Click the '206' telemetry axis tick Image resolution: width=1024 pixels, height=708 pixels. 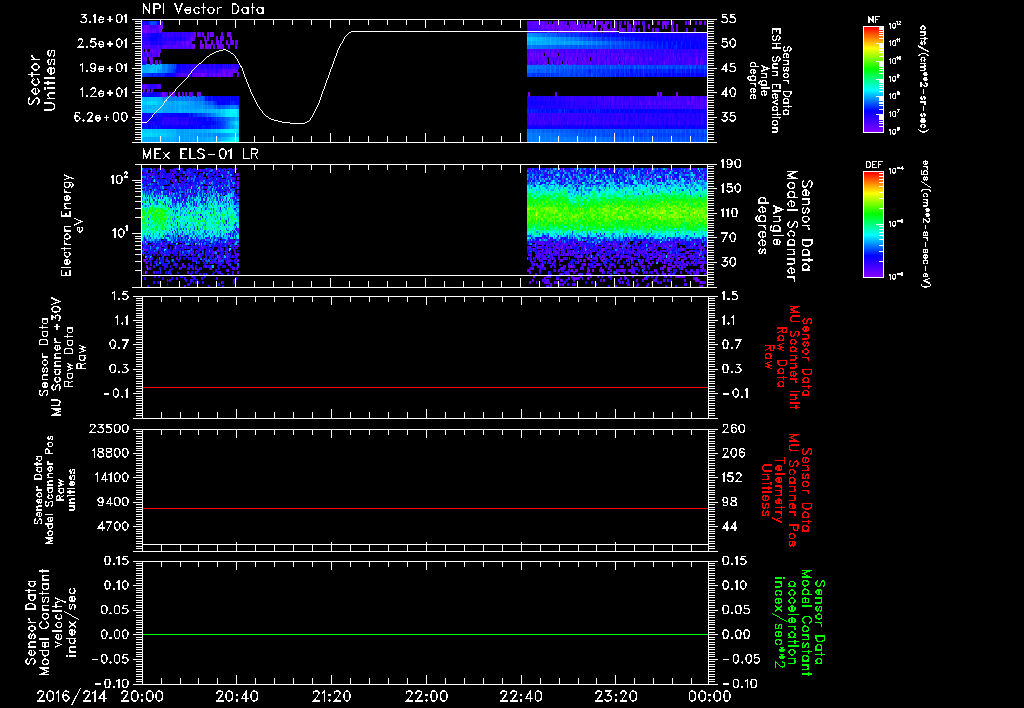click(733, 453)
